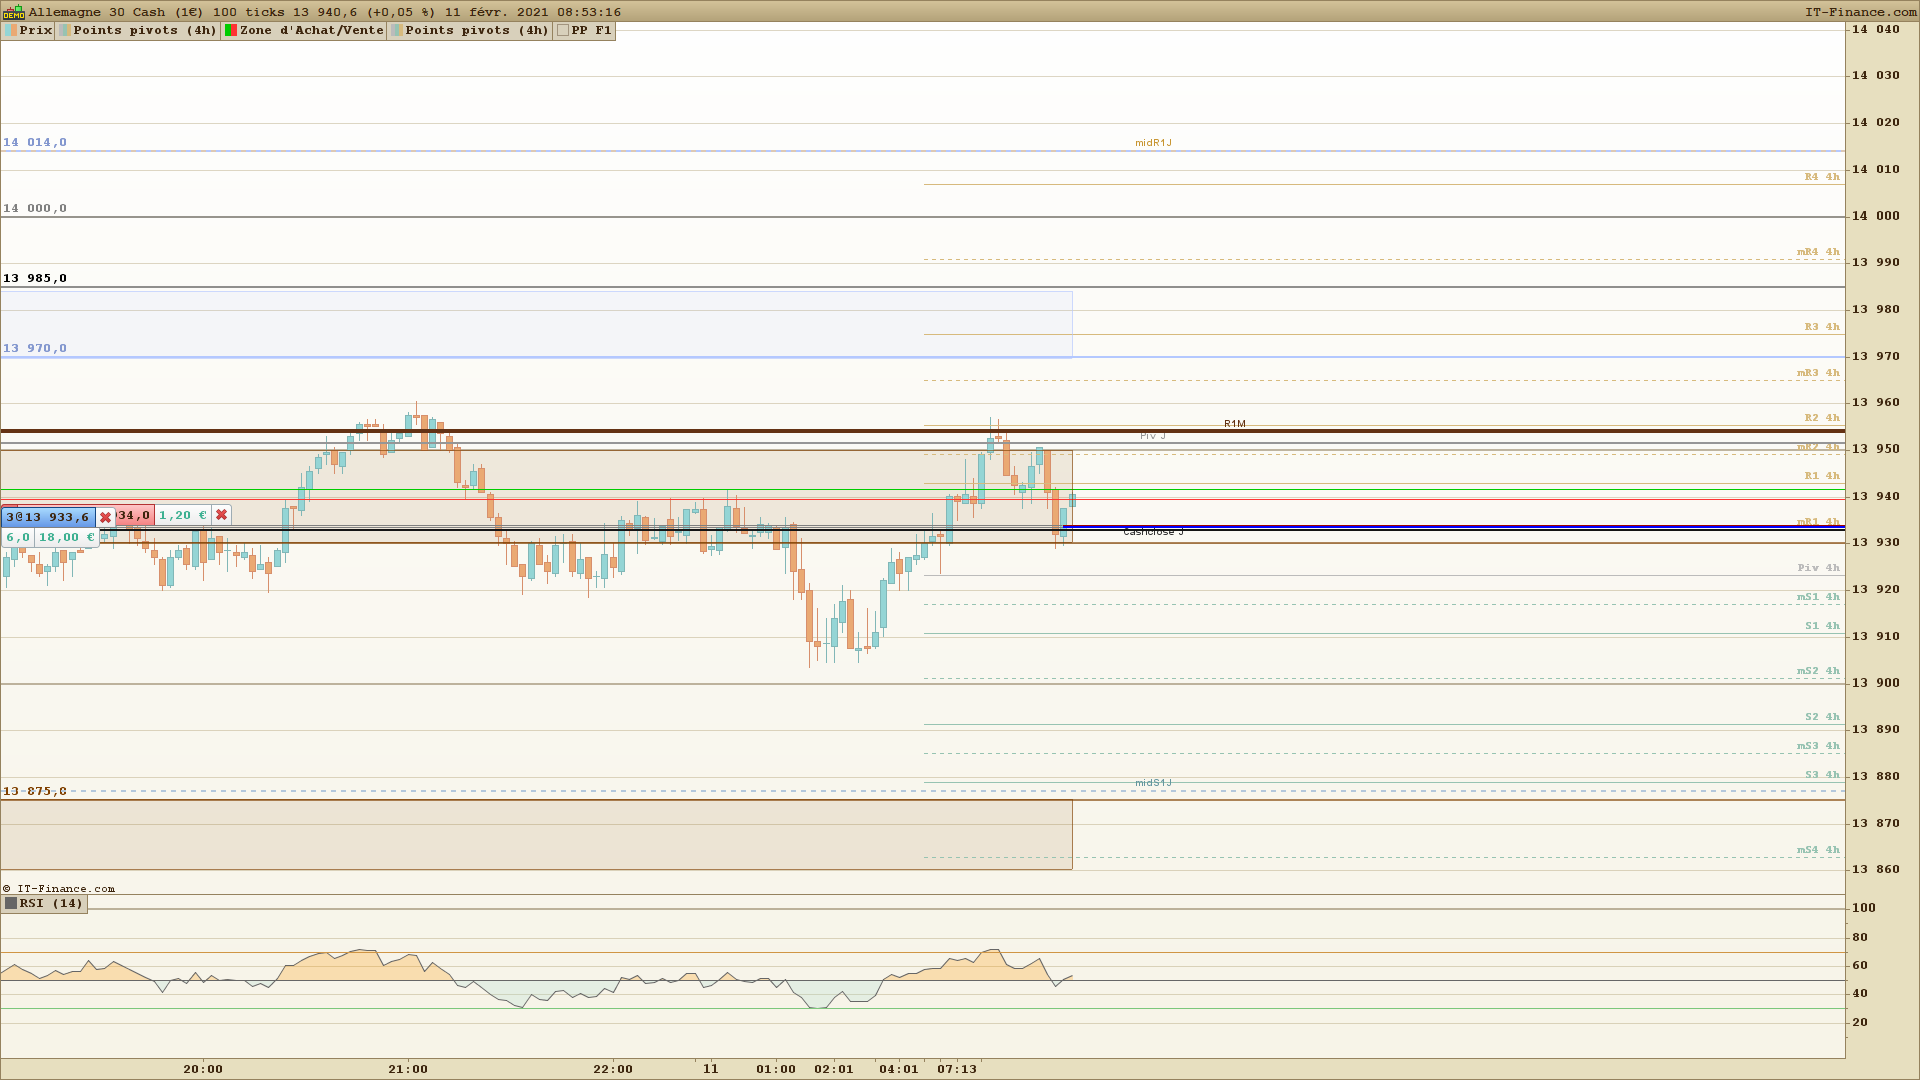Image resolution: width=1920 pixels, height=1080 pixels.
Task: Click first Points pivots (4h) color icon
Action: [65, 30]
